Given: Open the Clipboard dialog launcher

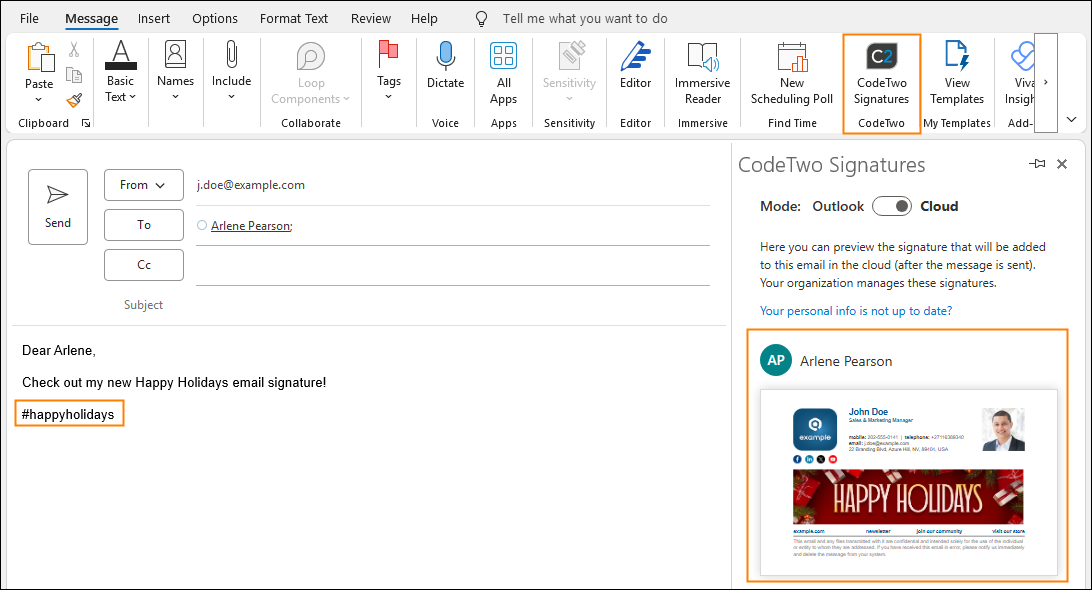Looking at the screenshot, I should (x=86, y=123).
